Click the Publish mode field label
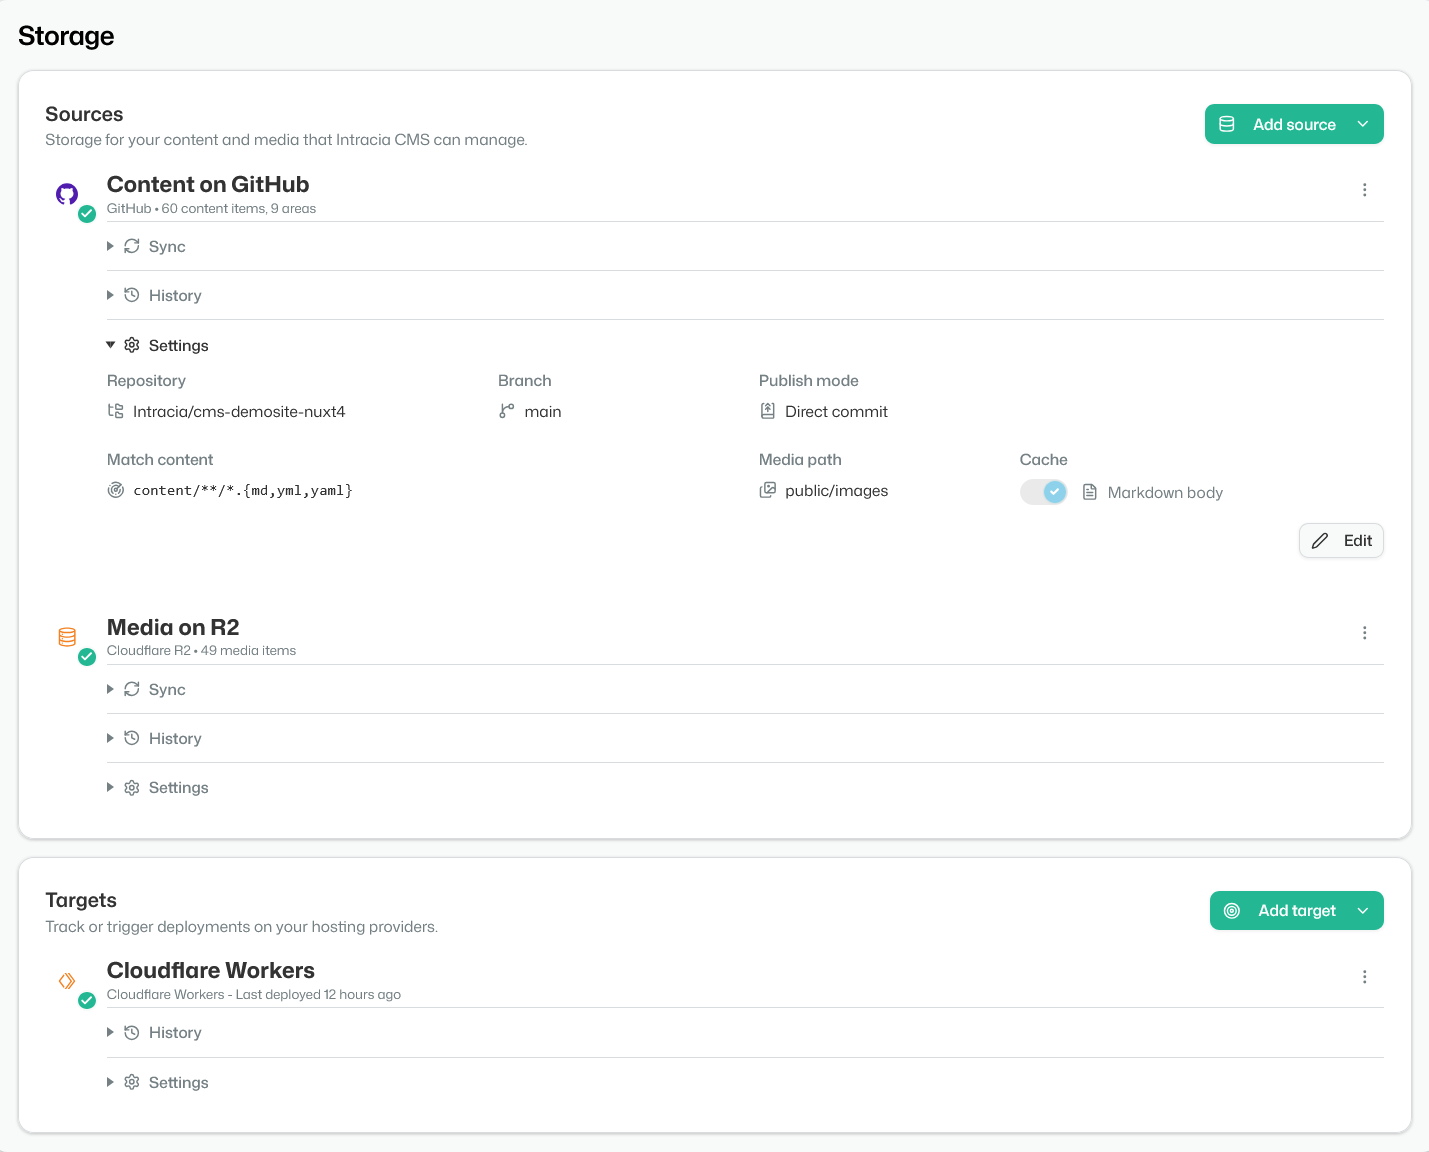The width and height of the screenshot is (1429, 1152). click(808, 381)
